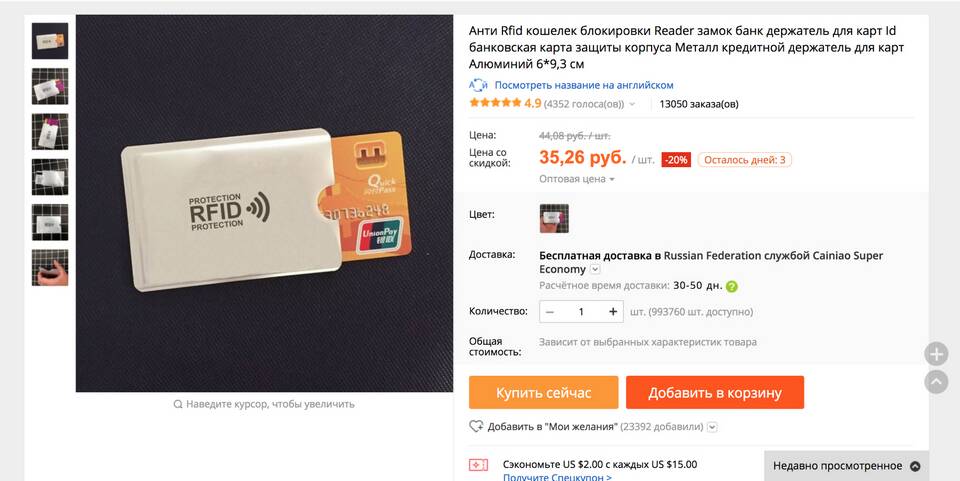This screenshot has height=481, width=960.
Task: Click the magnifier icon under the product image
Action: (178, 404)
